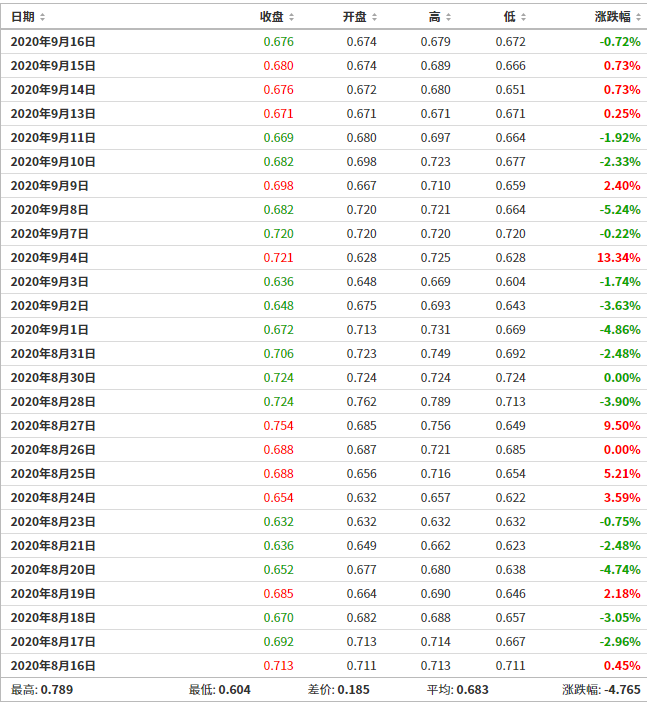Select the date cell 2020年9月13日
This screenshot has width=647, height=704.
(x=53, y=114)
